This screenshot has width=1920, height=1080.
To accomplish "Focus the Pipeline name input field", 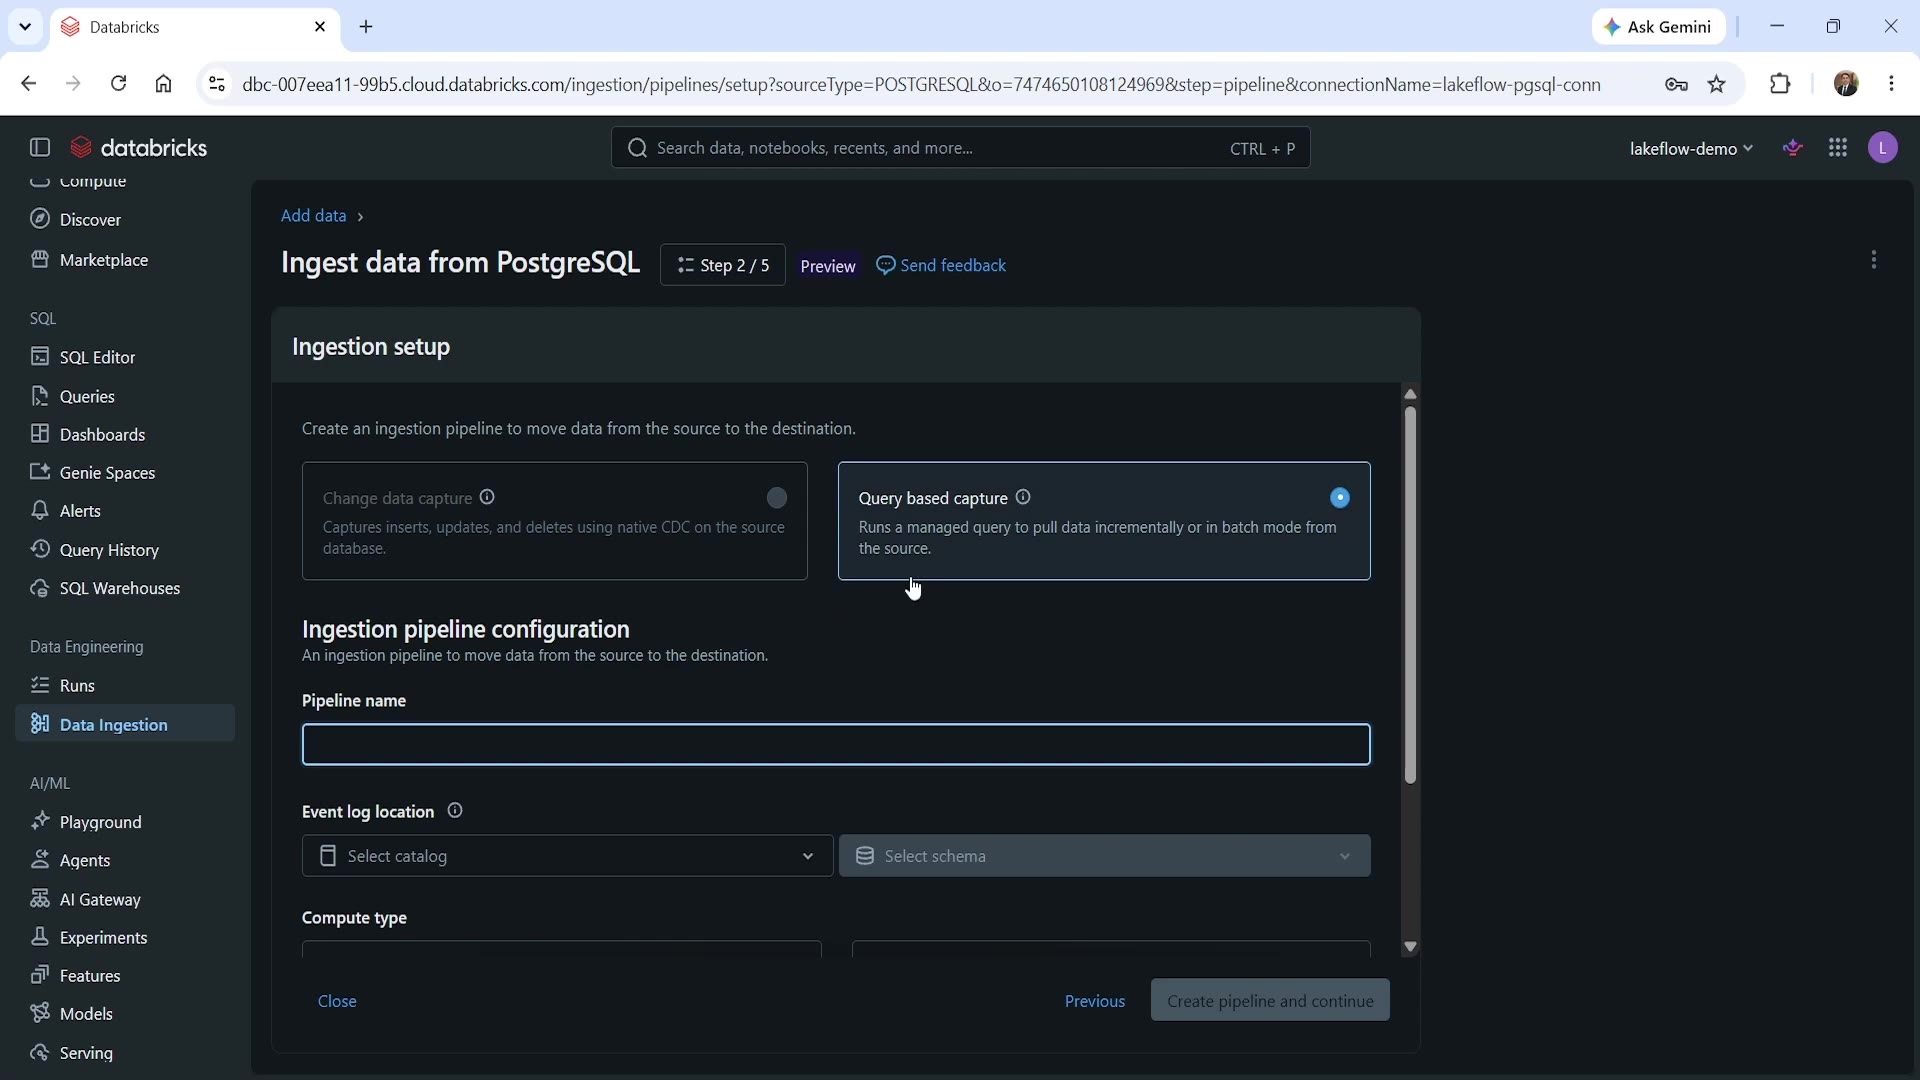I will pyautogui.click(x=836, y=745).
